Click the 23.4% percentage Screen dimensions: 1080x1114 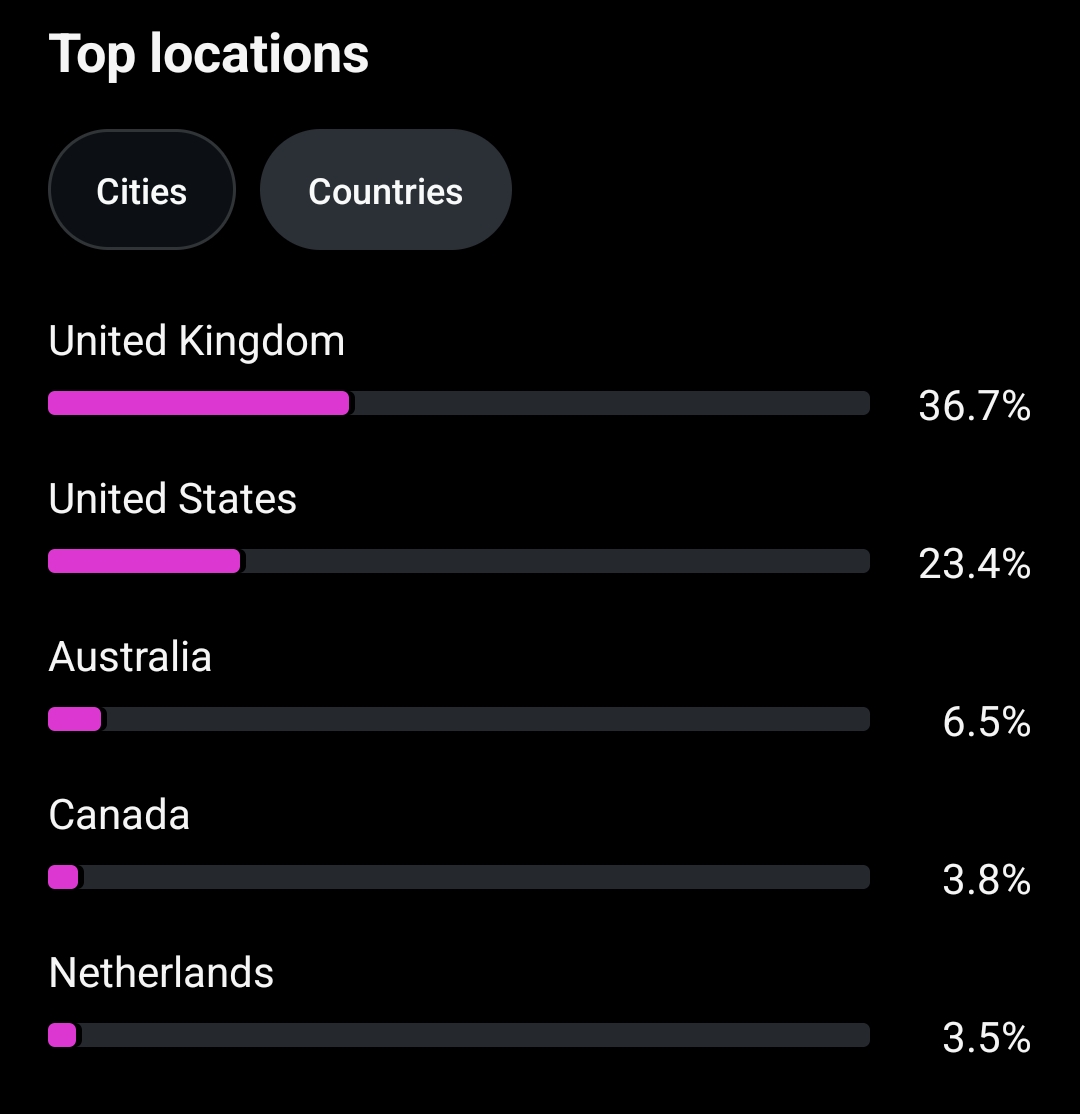[973, 565]
